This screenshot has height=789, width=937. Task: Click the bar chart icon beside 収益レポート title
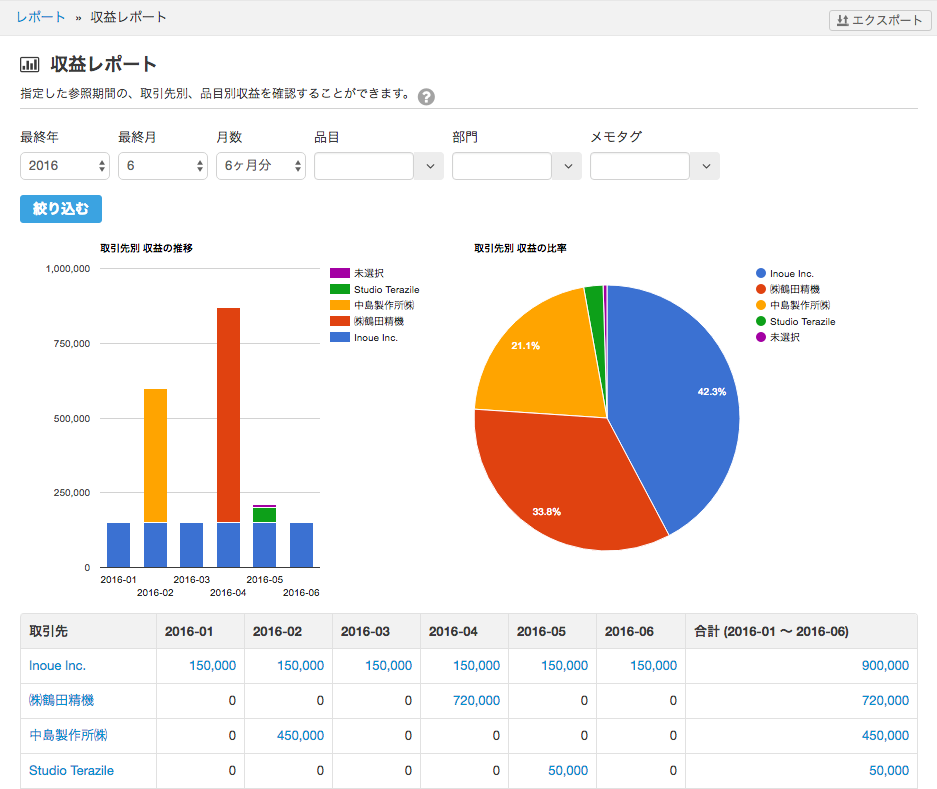click(x=28, y=63)
